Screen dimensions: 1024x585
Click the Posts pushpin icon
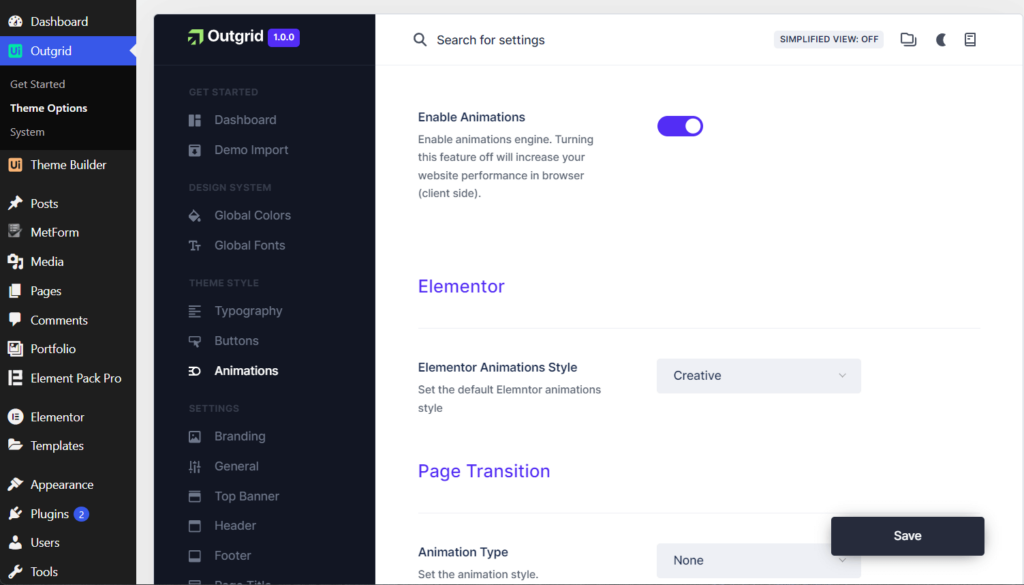[15, 203]
